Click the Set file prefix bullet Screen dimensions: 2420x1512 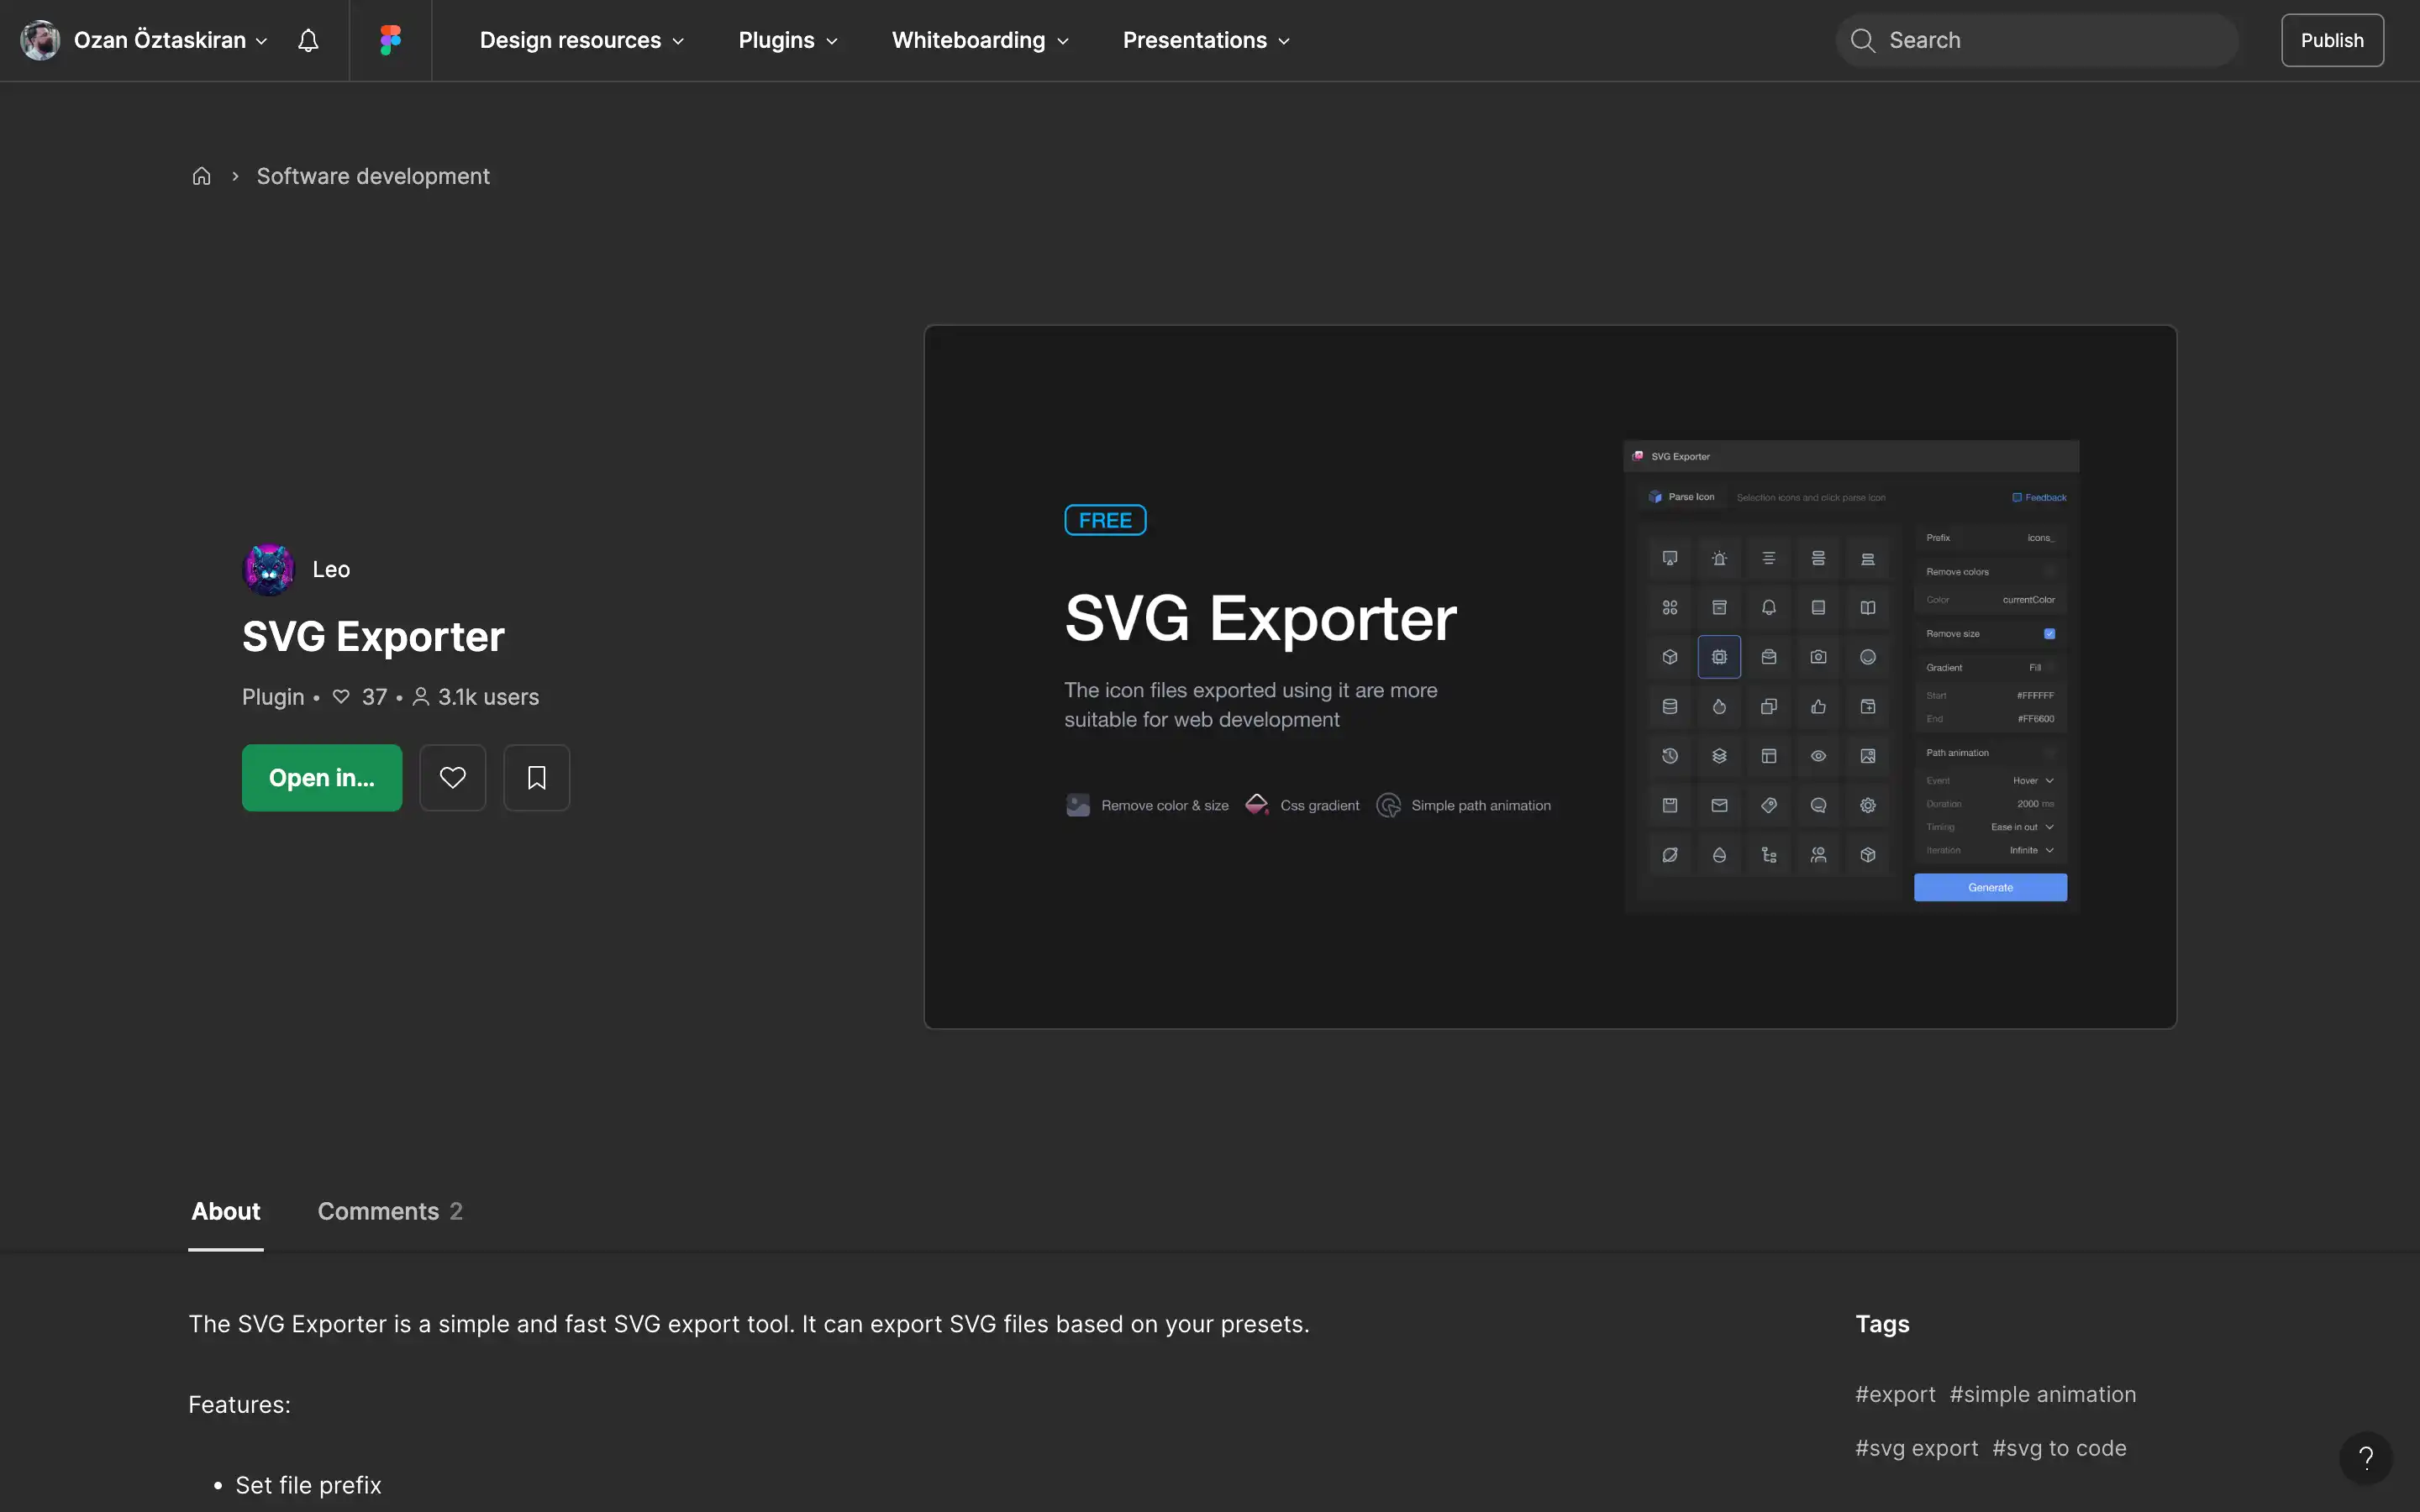click(x=308, y=1485)
